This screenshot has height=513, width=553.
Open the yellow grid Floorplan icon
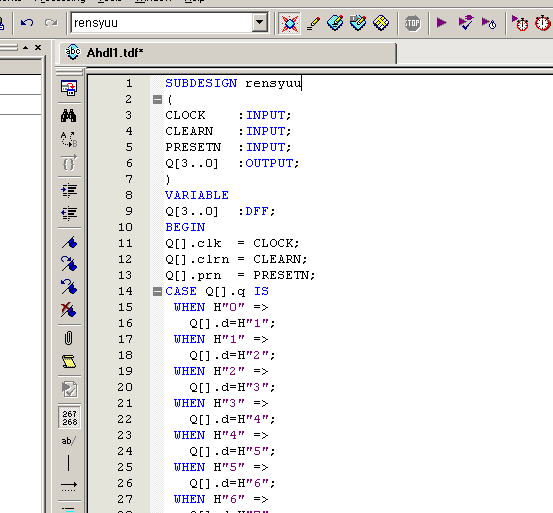[381, 23]
